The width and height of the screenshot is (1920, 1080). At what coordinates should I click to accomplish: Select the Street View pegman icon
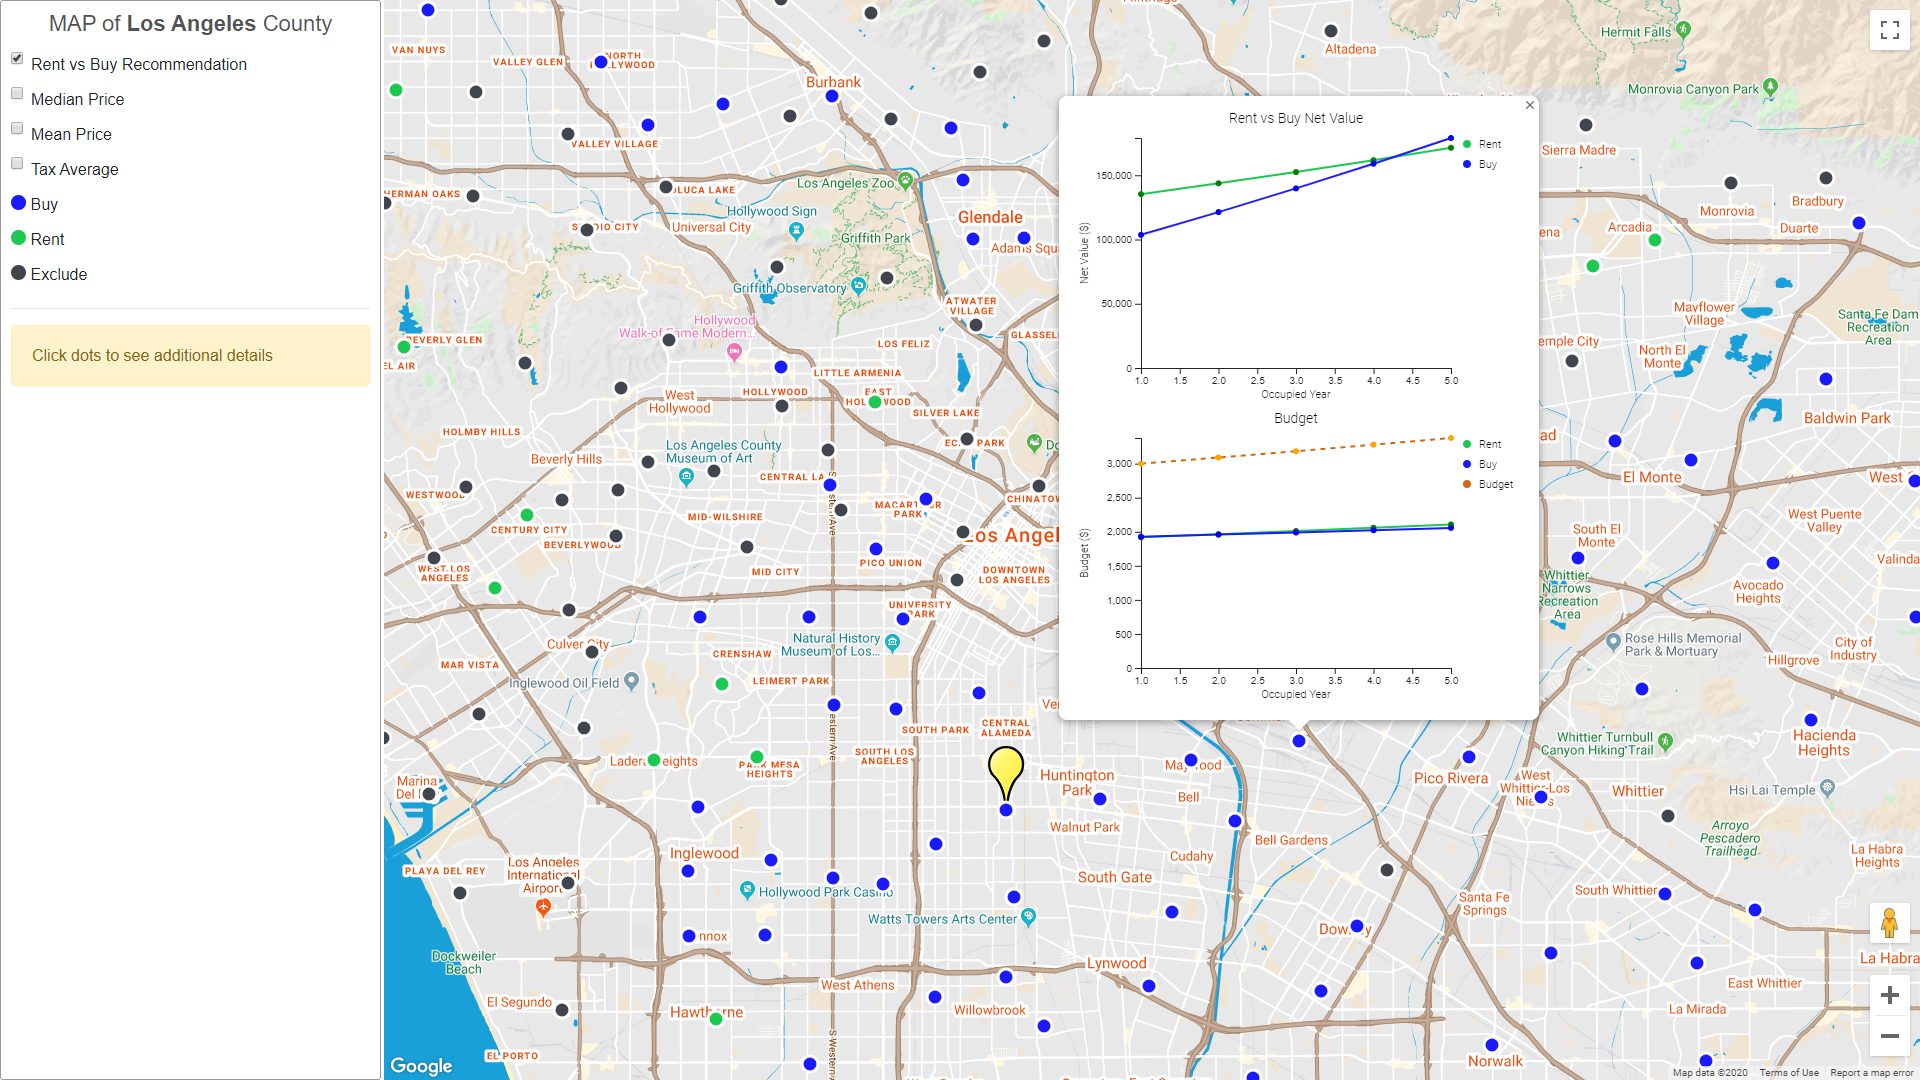[x=1890, y=923]
